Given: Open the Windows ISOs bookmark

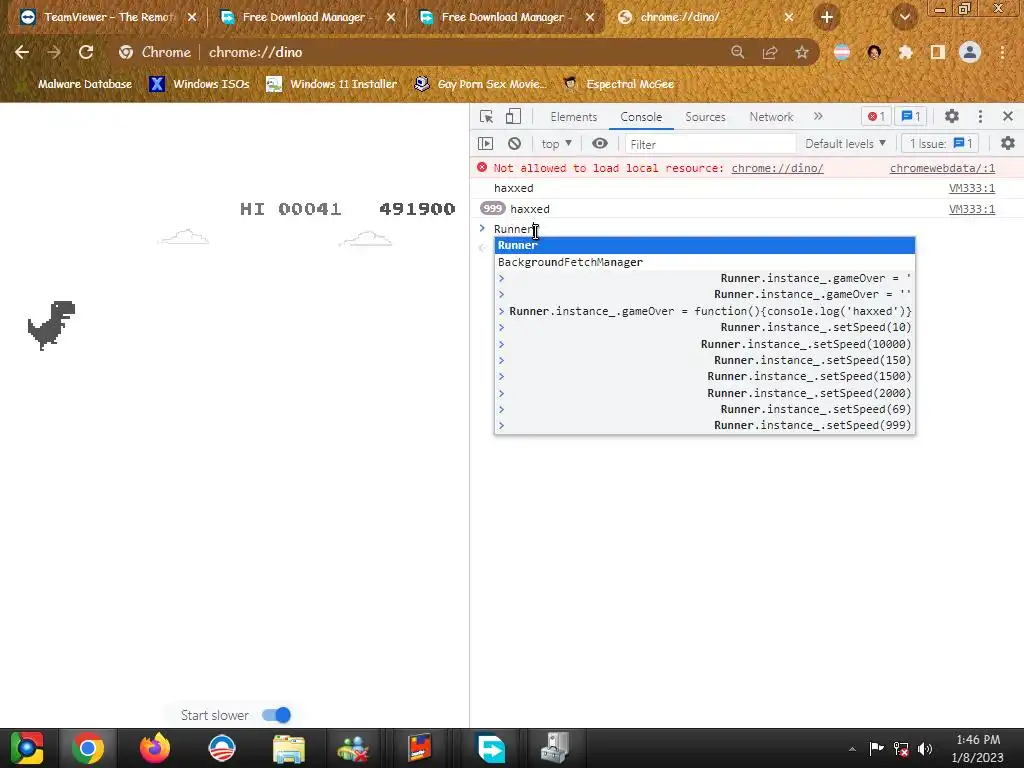Looking at the screenshot, I should [x=200, y=84].
